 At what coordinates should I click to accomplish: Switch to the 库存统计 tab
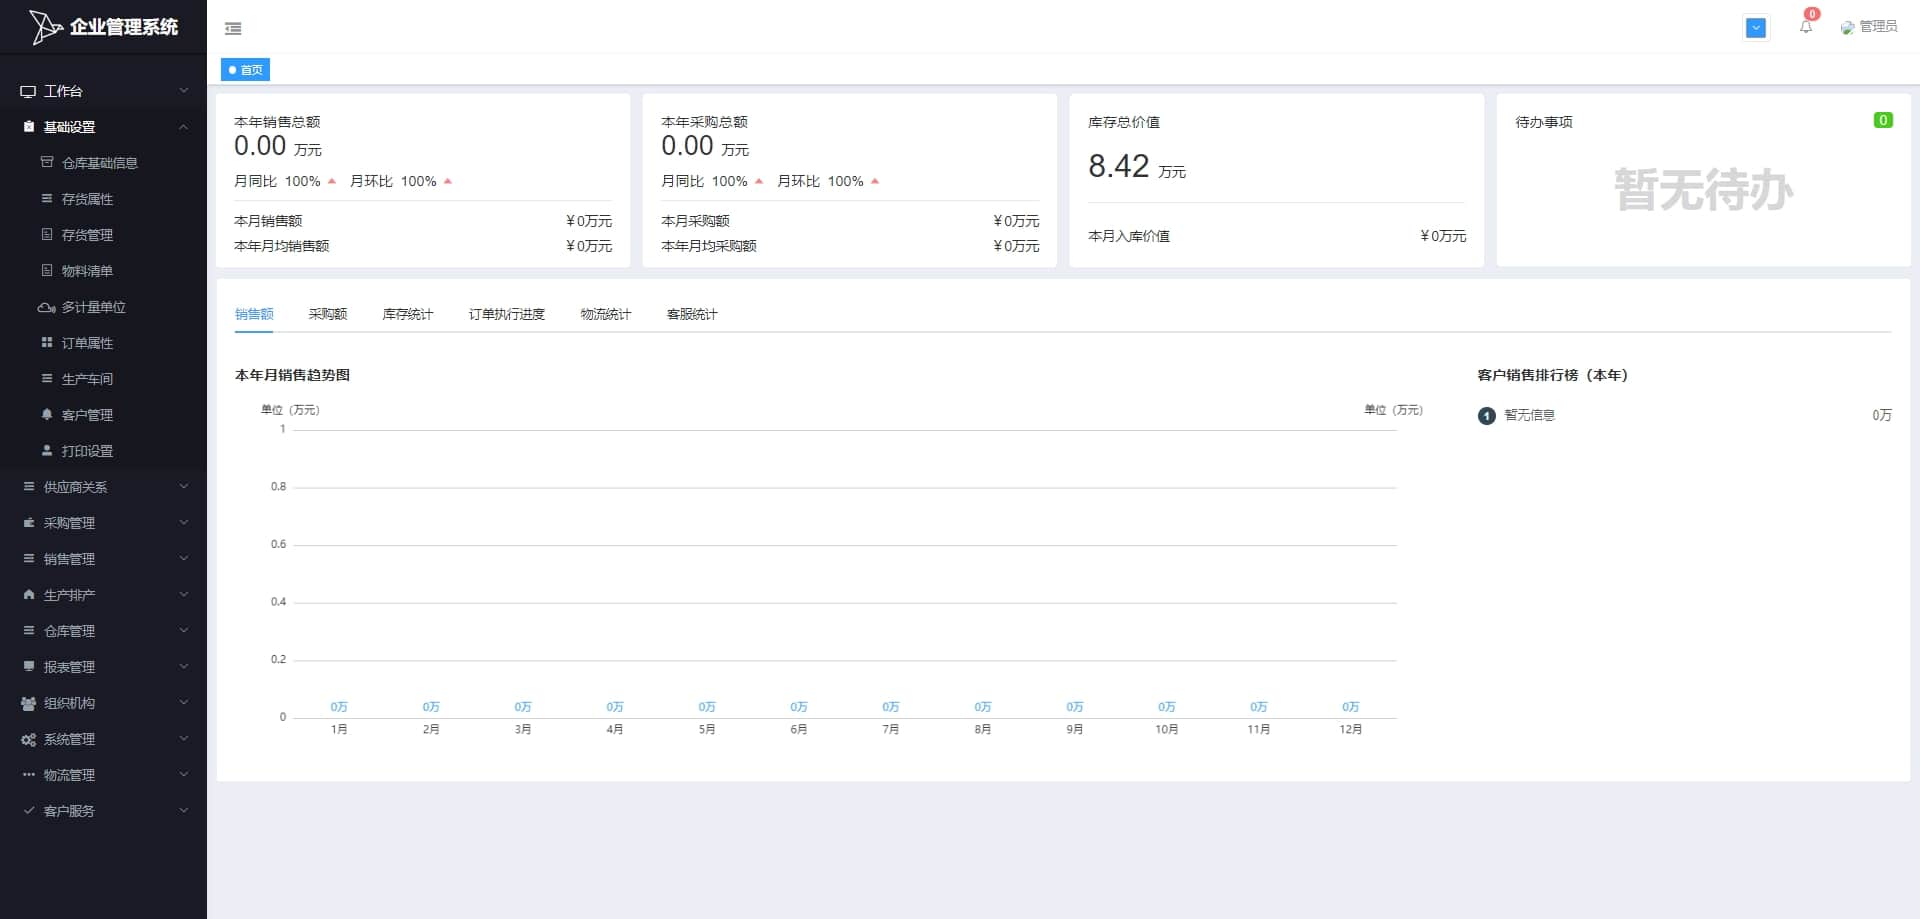[408, 314]
